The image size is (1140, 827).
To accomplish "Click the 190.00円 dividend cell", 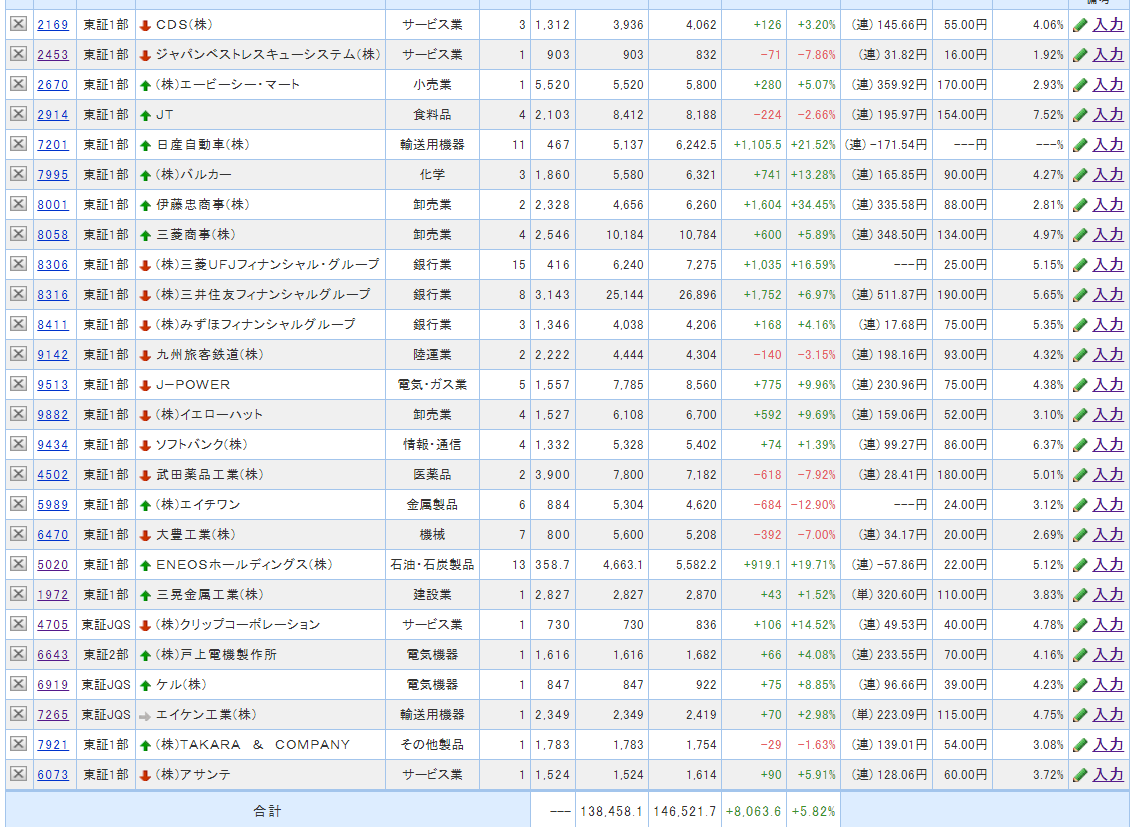I will (x=962, y=295).
